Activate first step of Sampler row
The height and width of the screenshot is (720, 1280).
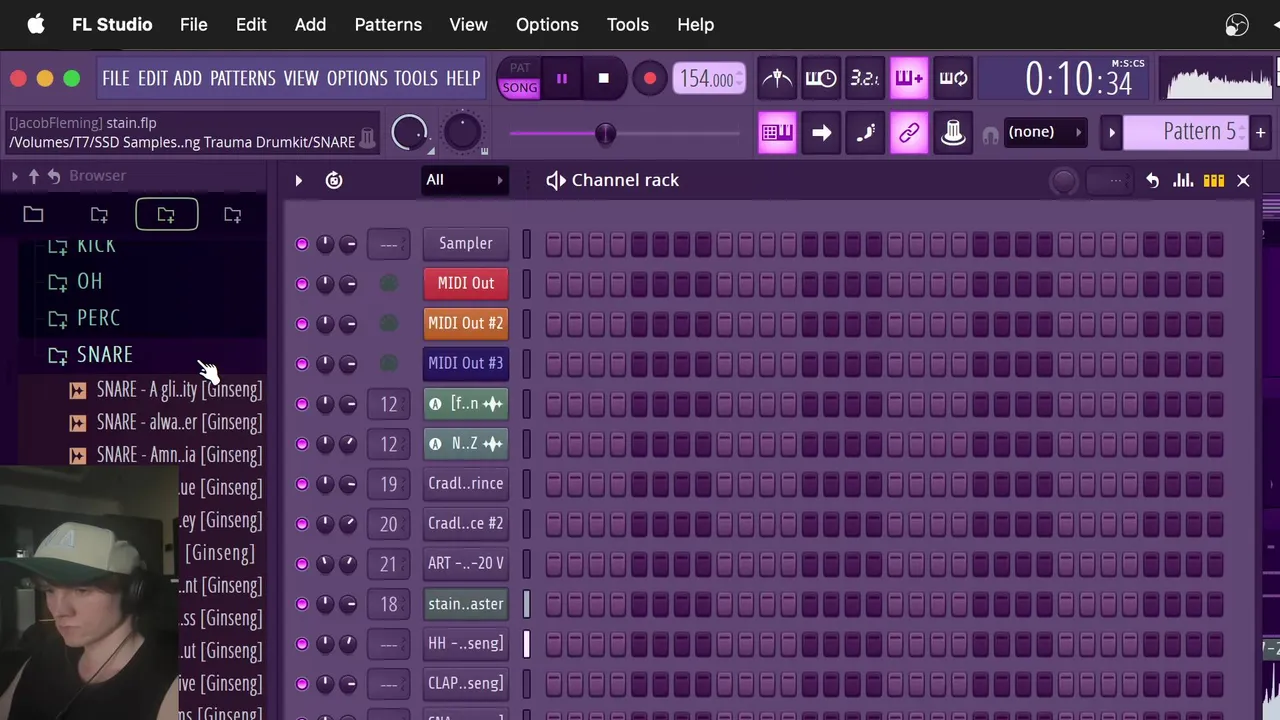[554, 244]
